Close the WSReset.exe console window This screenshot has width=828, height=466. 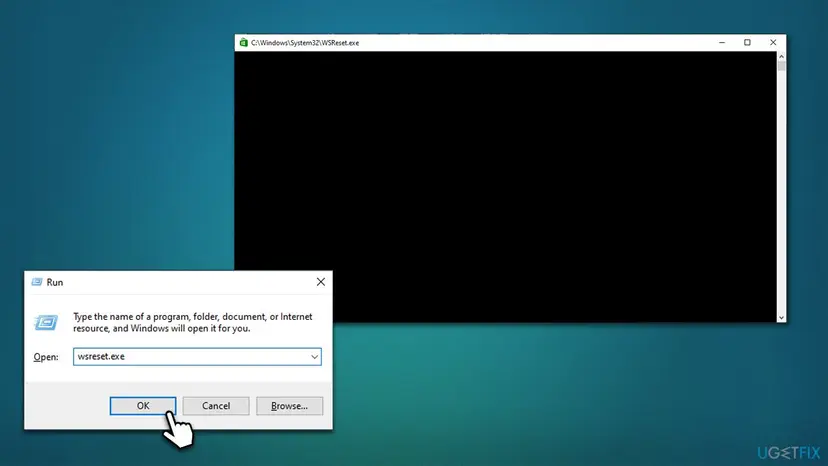pyautogui.click(x=773, y=43)
